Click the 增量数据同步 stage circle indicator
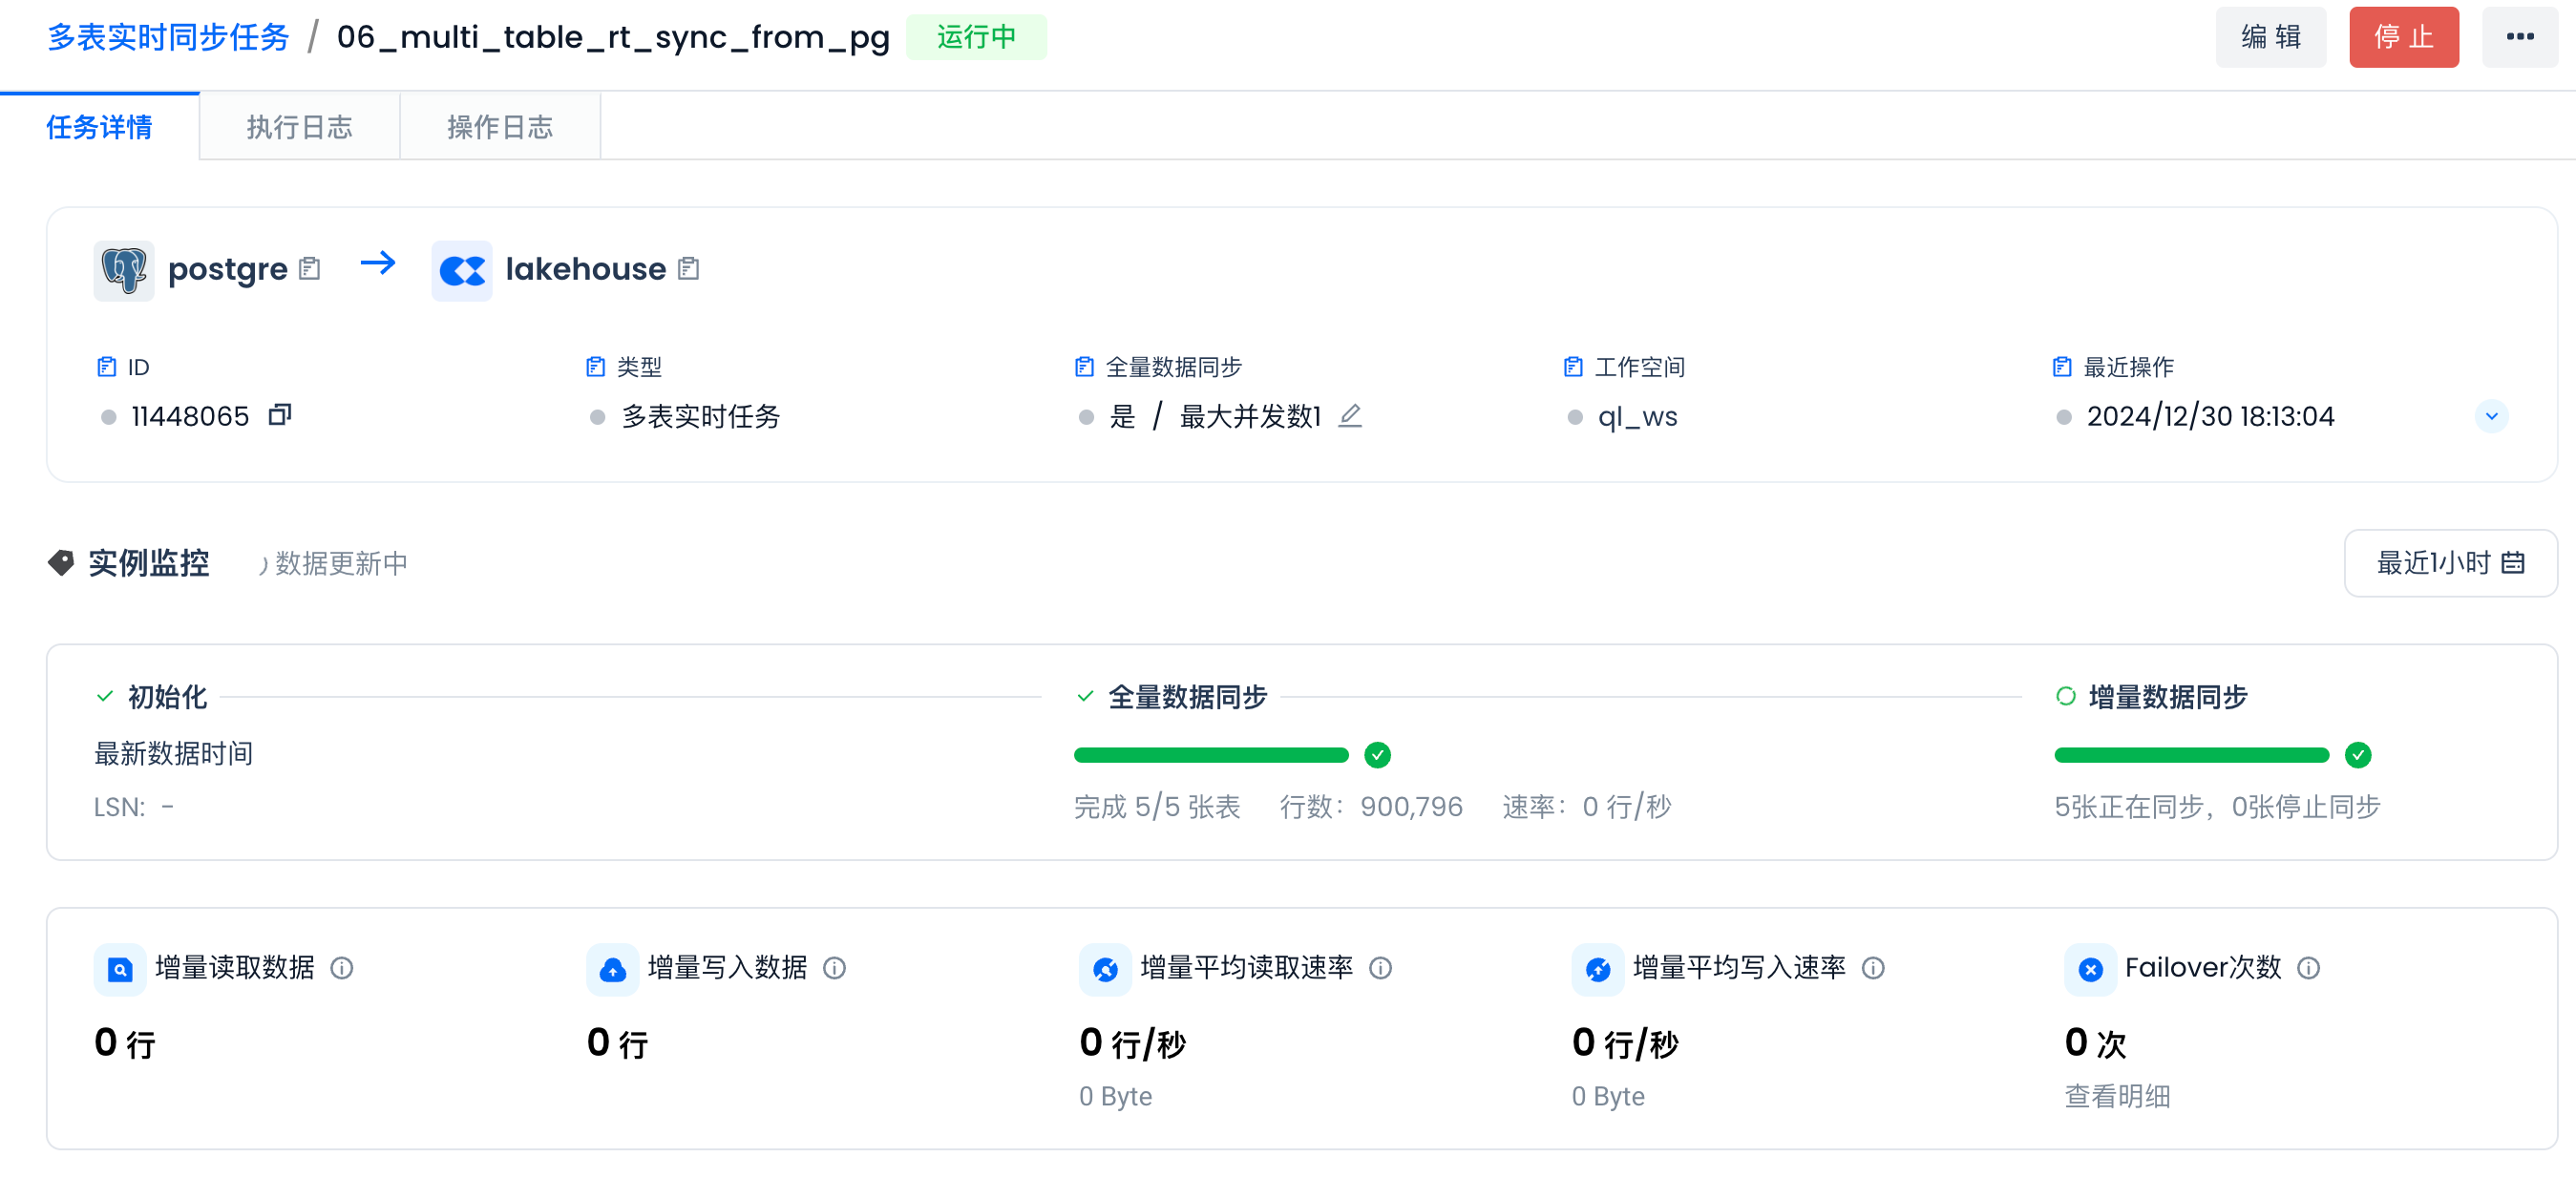 click(x=2065, y=696)
